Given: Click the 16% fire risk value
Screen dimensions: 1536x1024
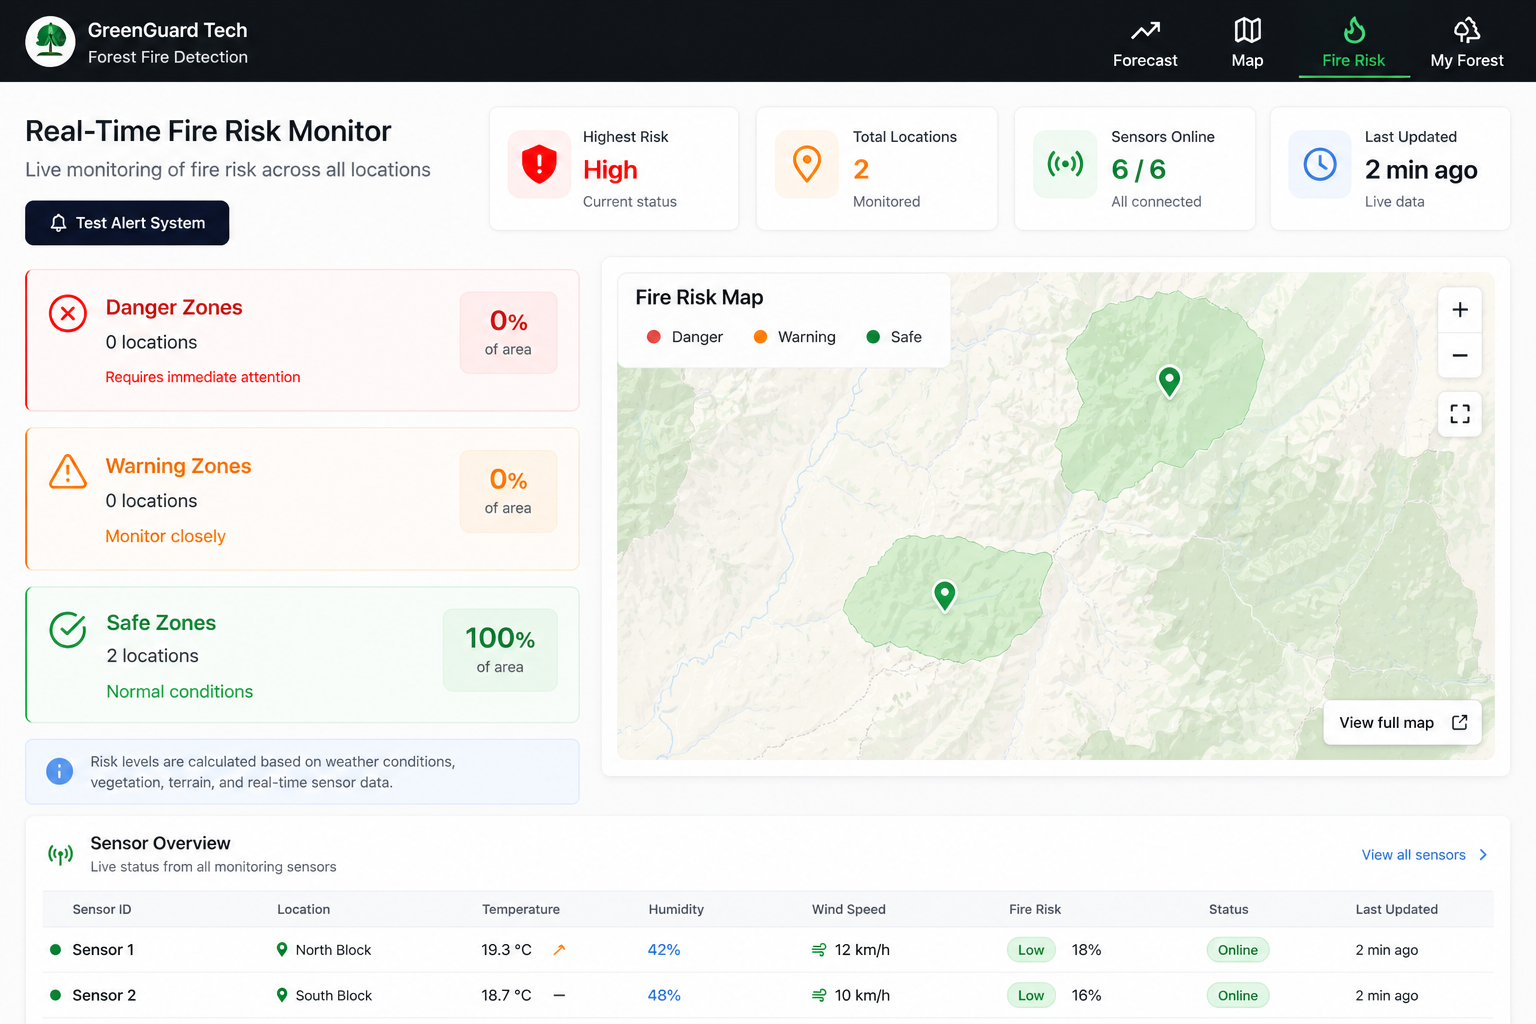Looking at the screenshot, I should pyautogui.click(x=1087, y=995).
